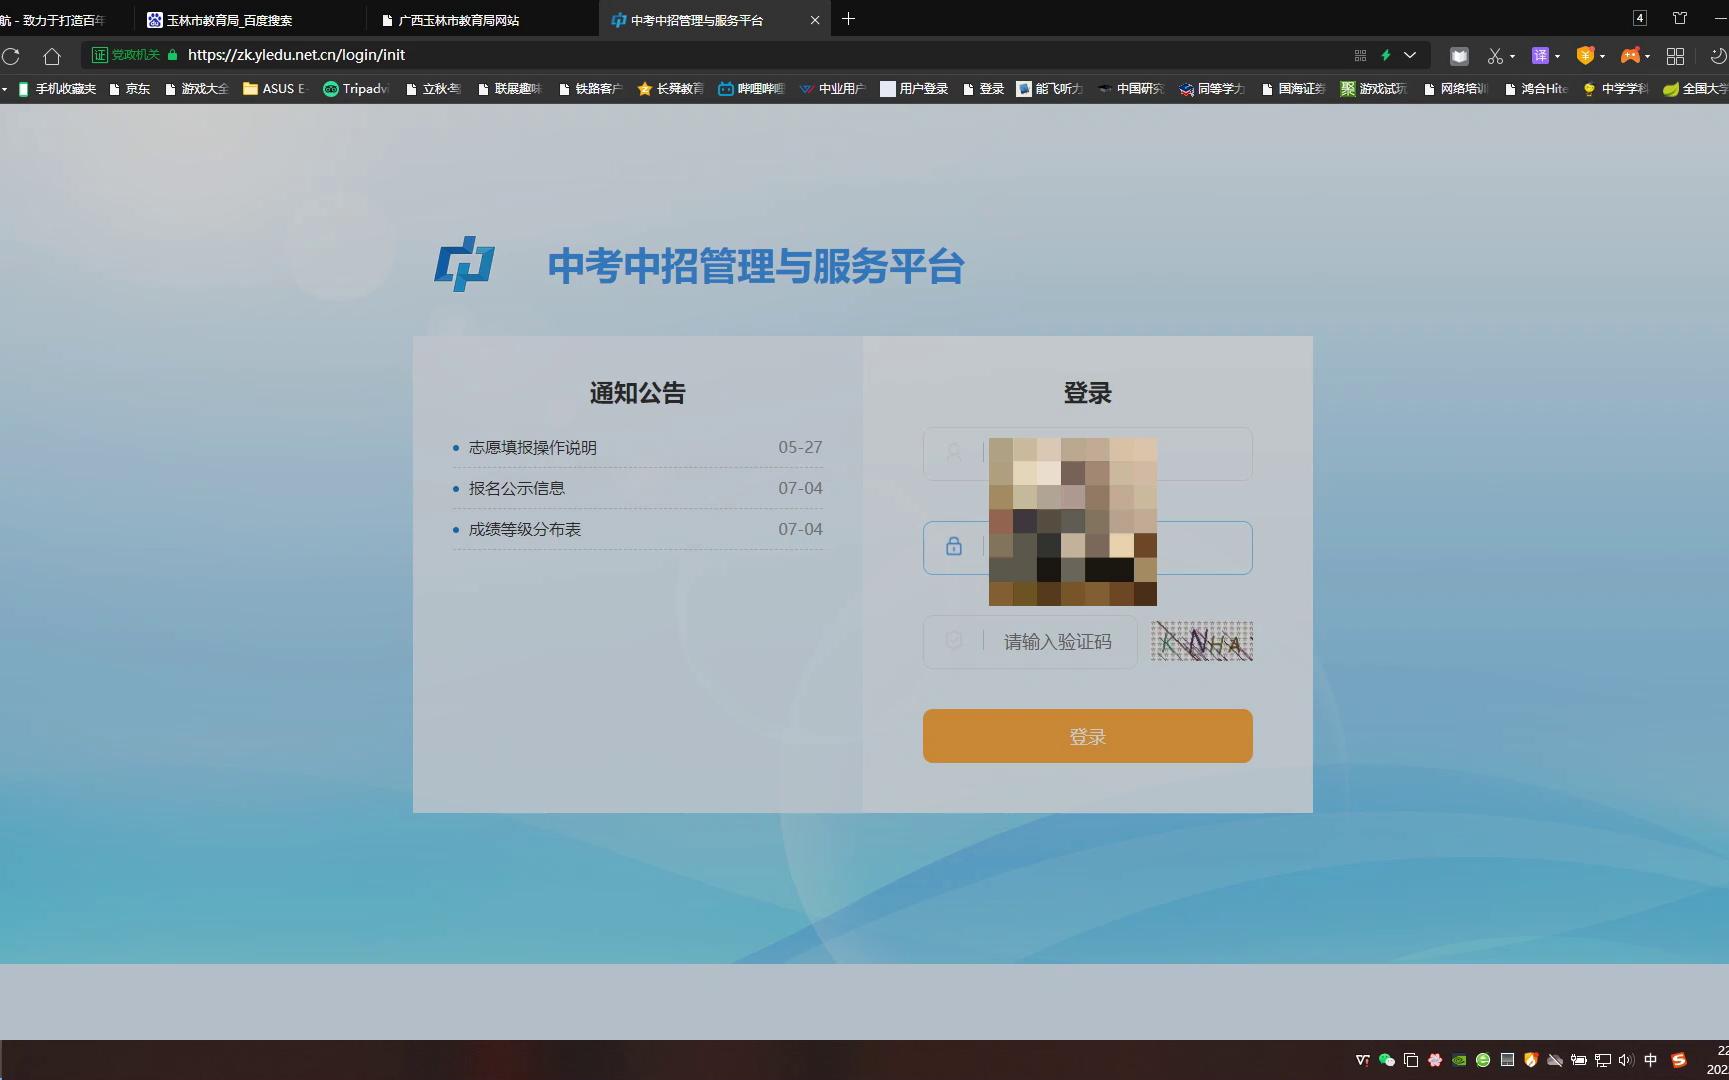Image resolution: width=1729 pixels, height=1080 pixels.
Task: Click the 中 input method indicator
Action: tap(1650, 1060)
